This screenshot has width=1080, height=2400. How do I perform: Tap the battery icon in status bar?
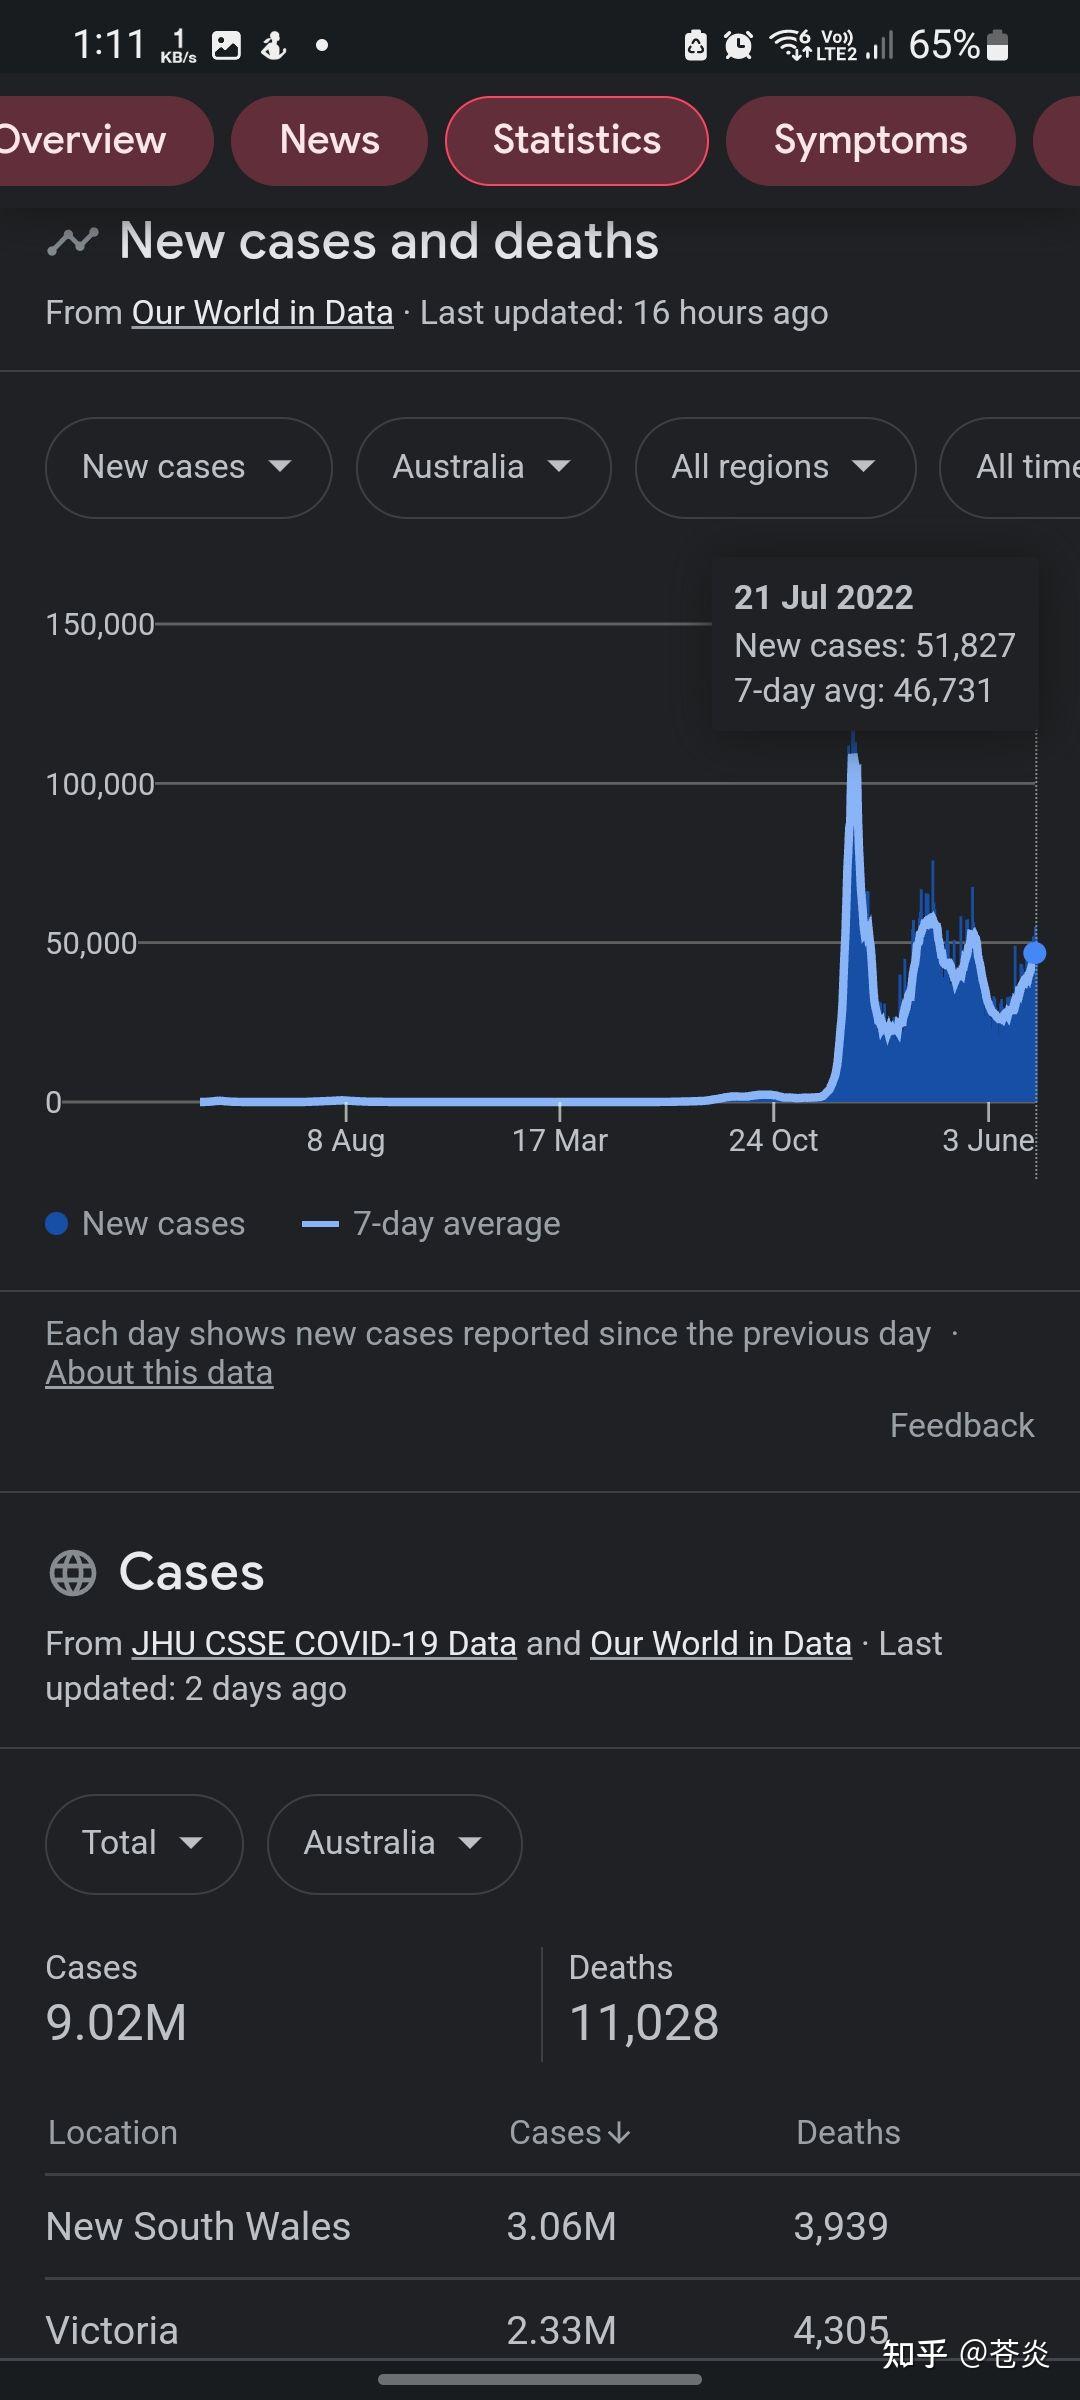coord(997,45)
